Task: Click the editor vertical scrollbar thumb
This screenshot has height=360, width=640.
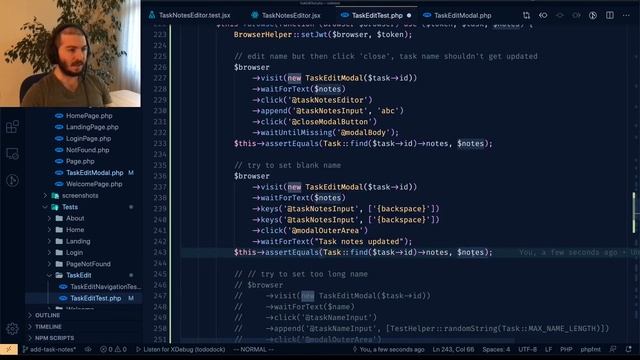Action: click(x=634, y=212)
